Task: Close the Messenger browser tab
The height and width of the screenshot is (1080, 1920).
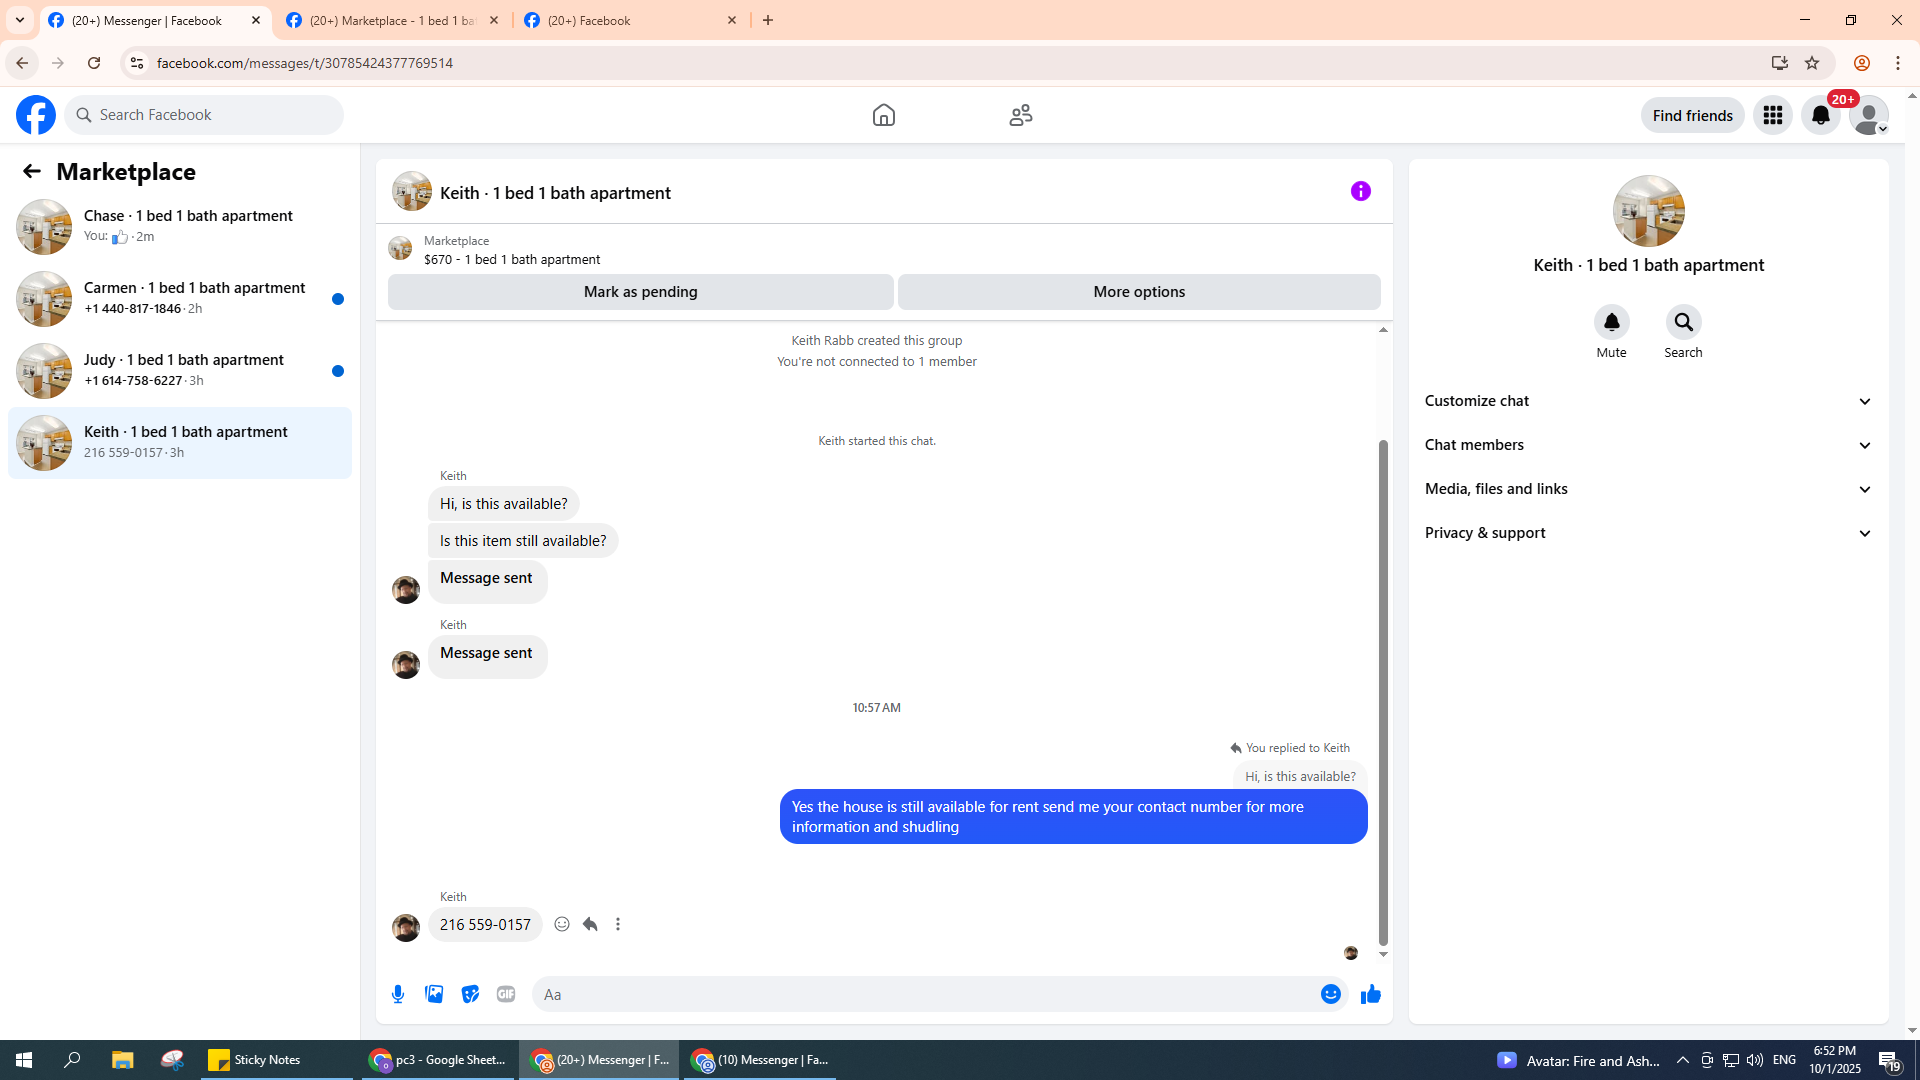Action: 256,20
